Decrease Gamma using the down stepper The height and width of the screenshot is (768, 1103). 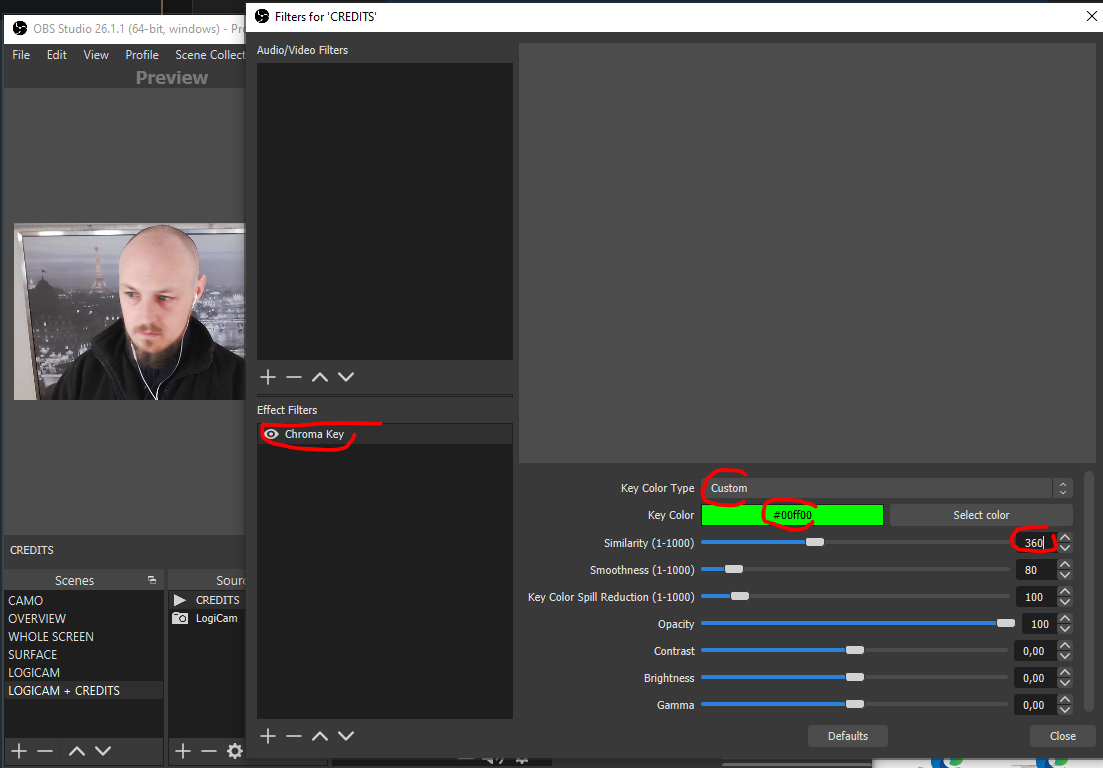[1064, 710]
